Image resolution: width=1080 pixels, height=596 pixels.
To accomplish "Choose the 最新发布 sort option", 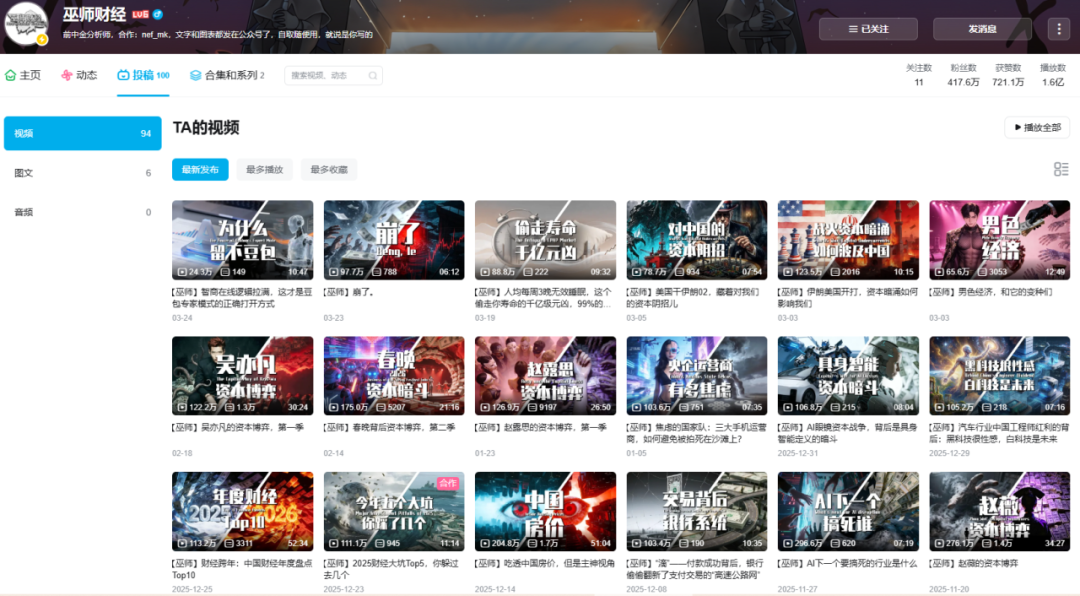I will click(200, 170).
